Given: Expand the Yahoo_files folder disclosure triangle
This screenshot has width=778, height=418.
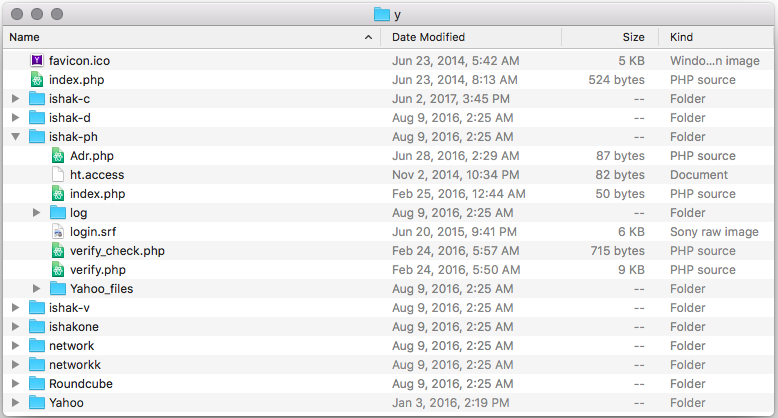Looking at the screenshot, I should (36, 288).
